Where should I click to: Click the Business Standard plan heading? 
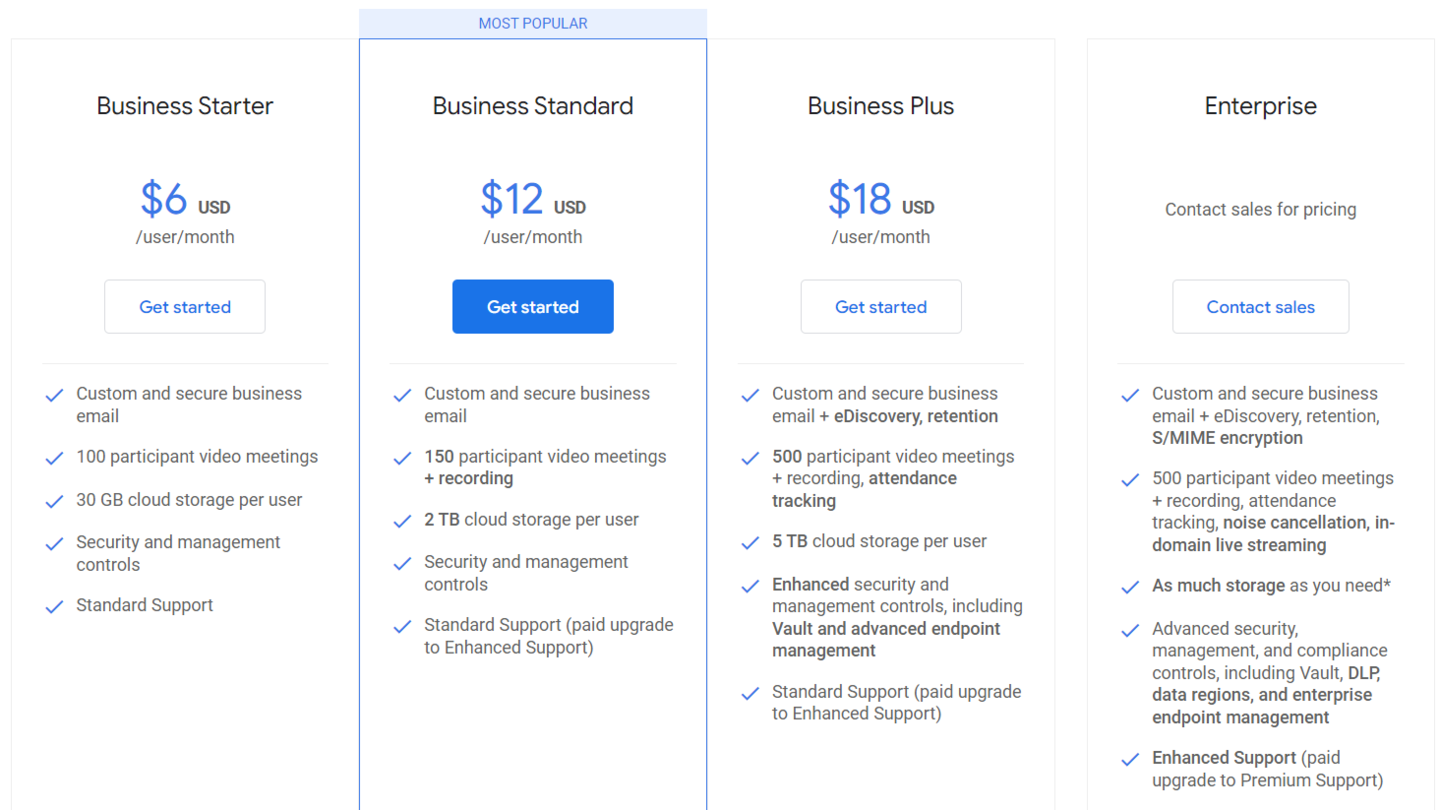pyautogui.click(x=533, y=106)
